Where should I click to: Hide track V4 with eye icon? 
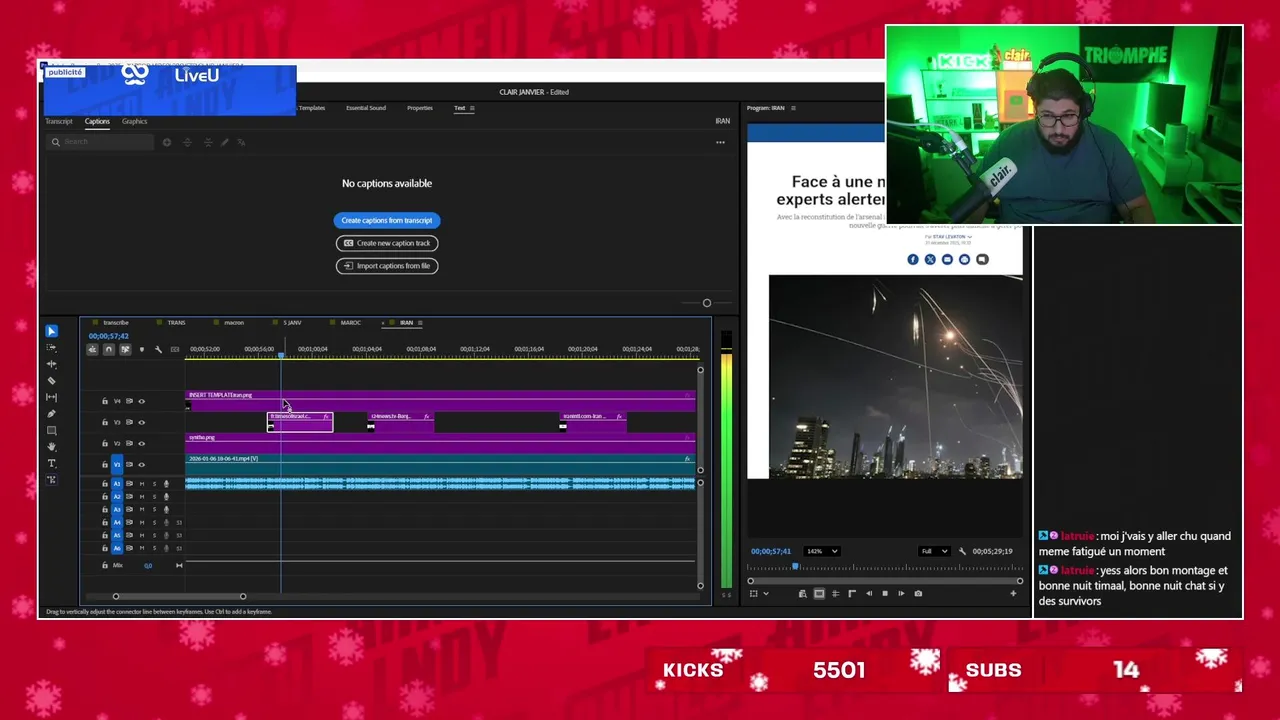tap(142, 401)
